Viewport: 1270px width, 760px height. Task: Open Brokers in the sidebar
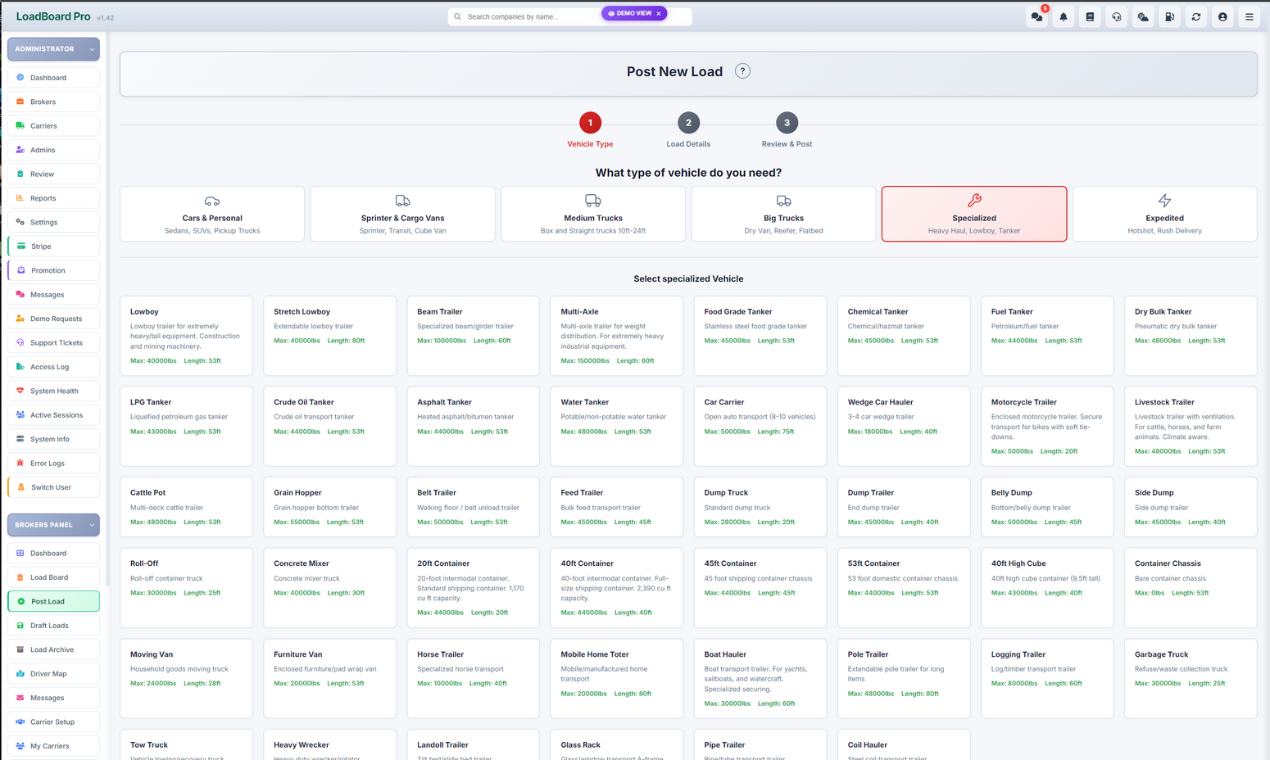[x=53, y=101]
